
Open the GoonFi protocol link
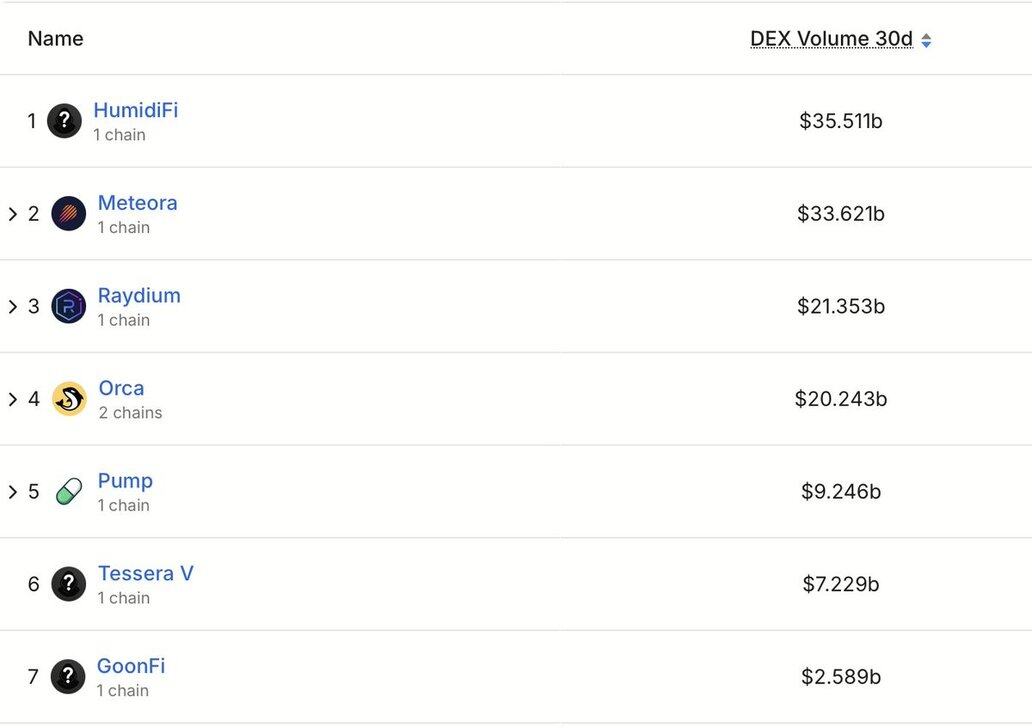[131, 666]
